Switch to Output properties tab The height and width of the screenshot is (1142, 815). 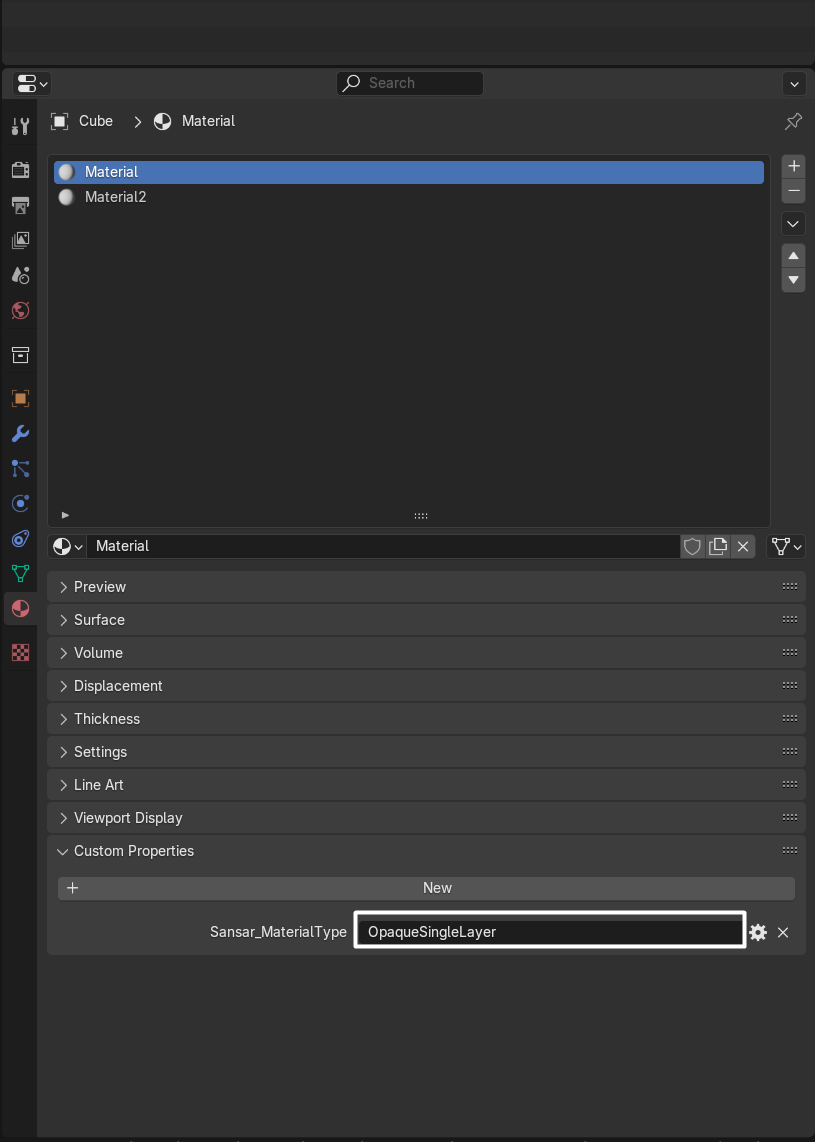(x=20, y=205)
